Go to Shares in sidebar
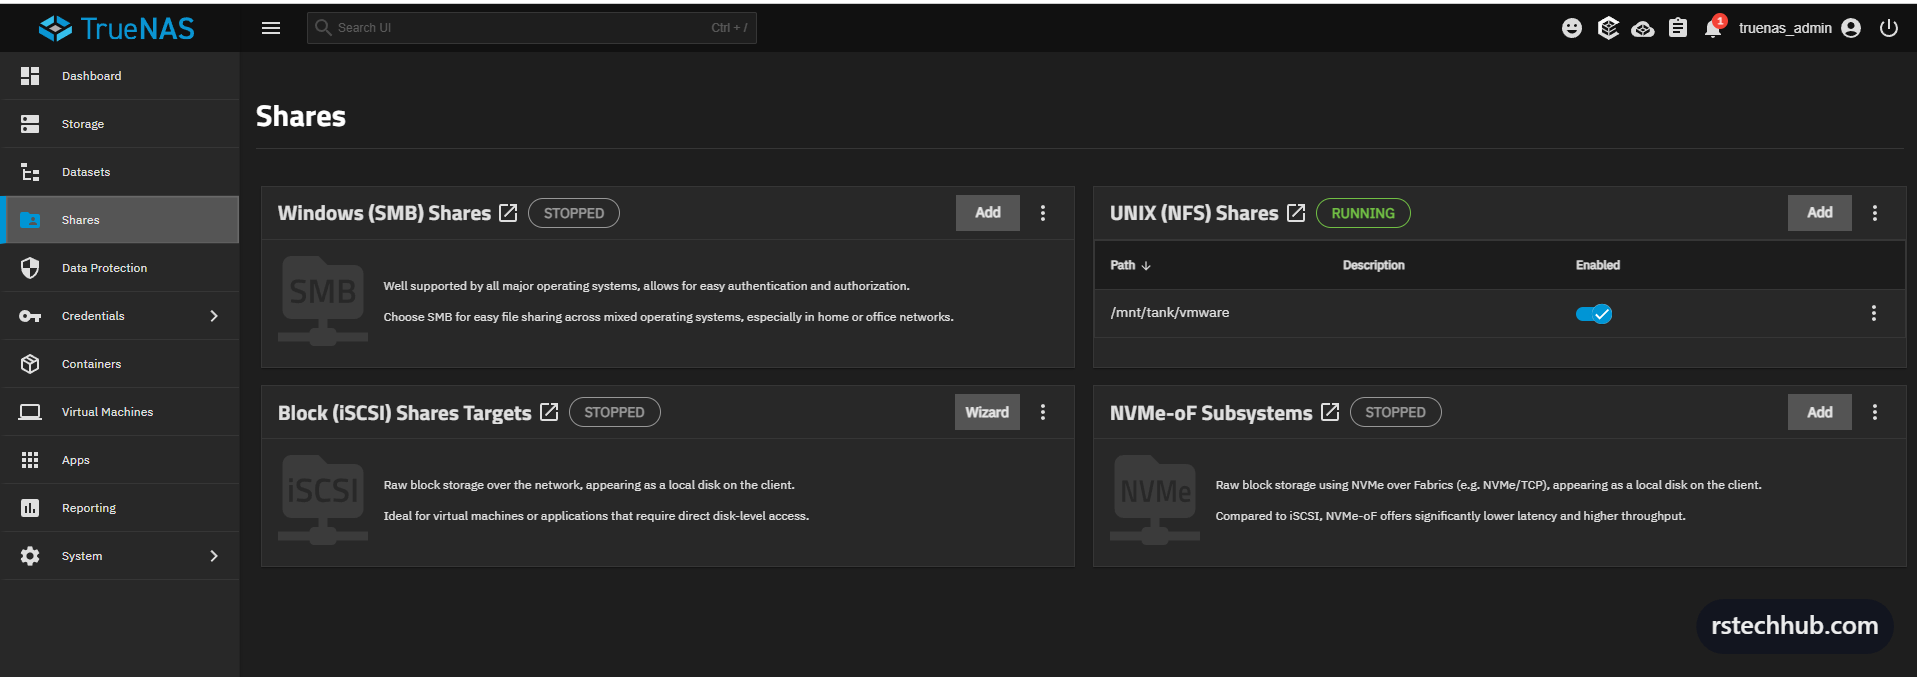1917x677 pixels. pos(120,220)
